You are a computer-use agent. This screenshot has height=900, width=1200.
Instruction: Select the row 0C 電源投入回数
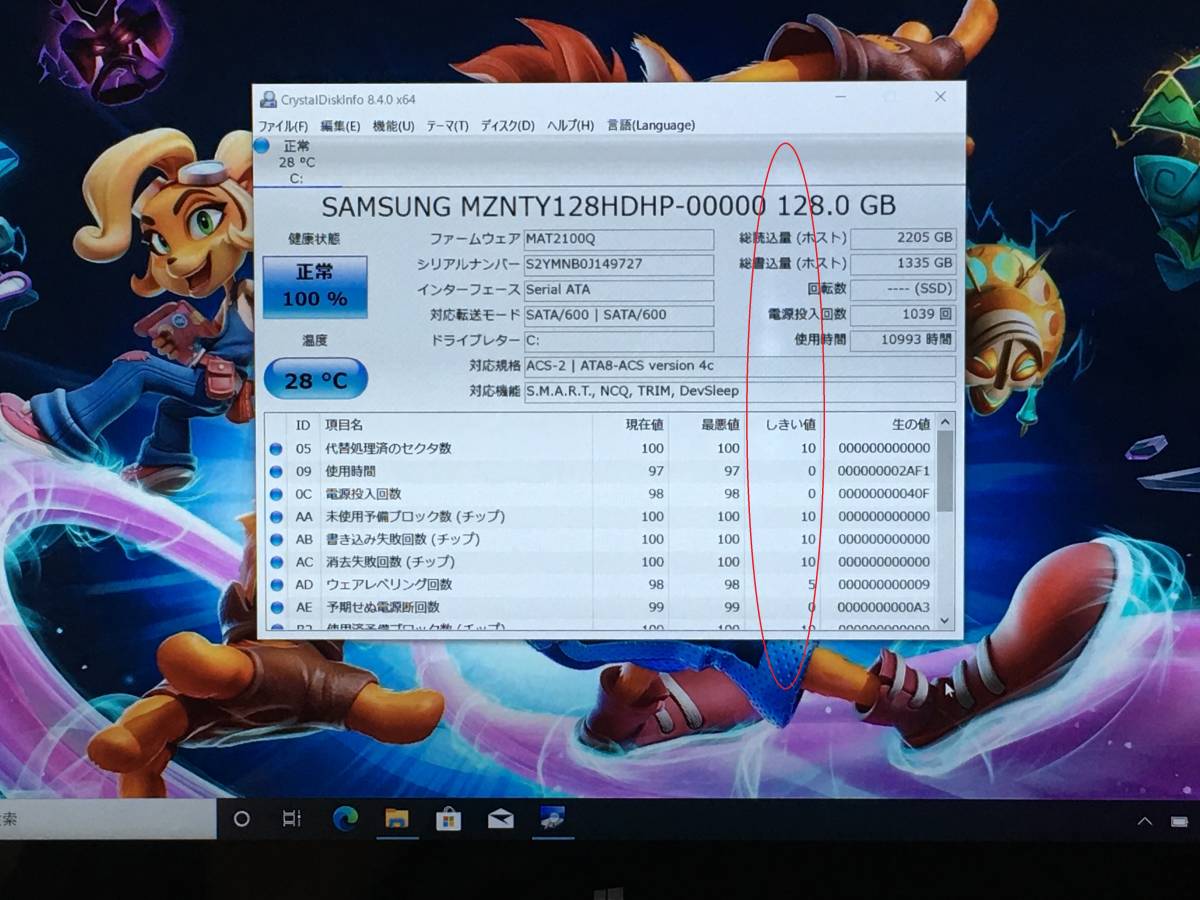[x=600, y=494]
